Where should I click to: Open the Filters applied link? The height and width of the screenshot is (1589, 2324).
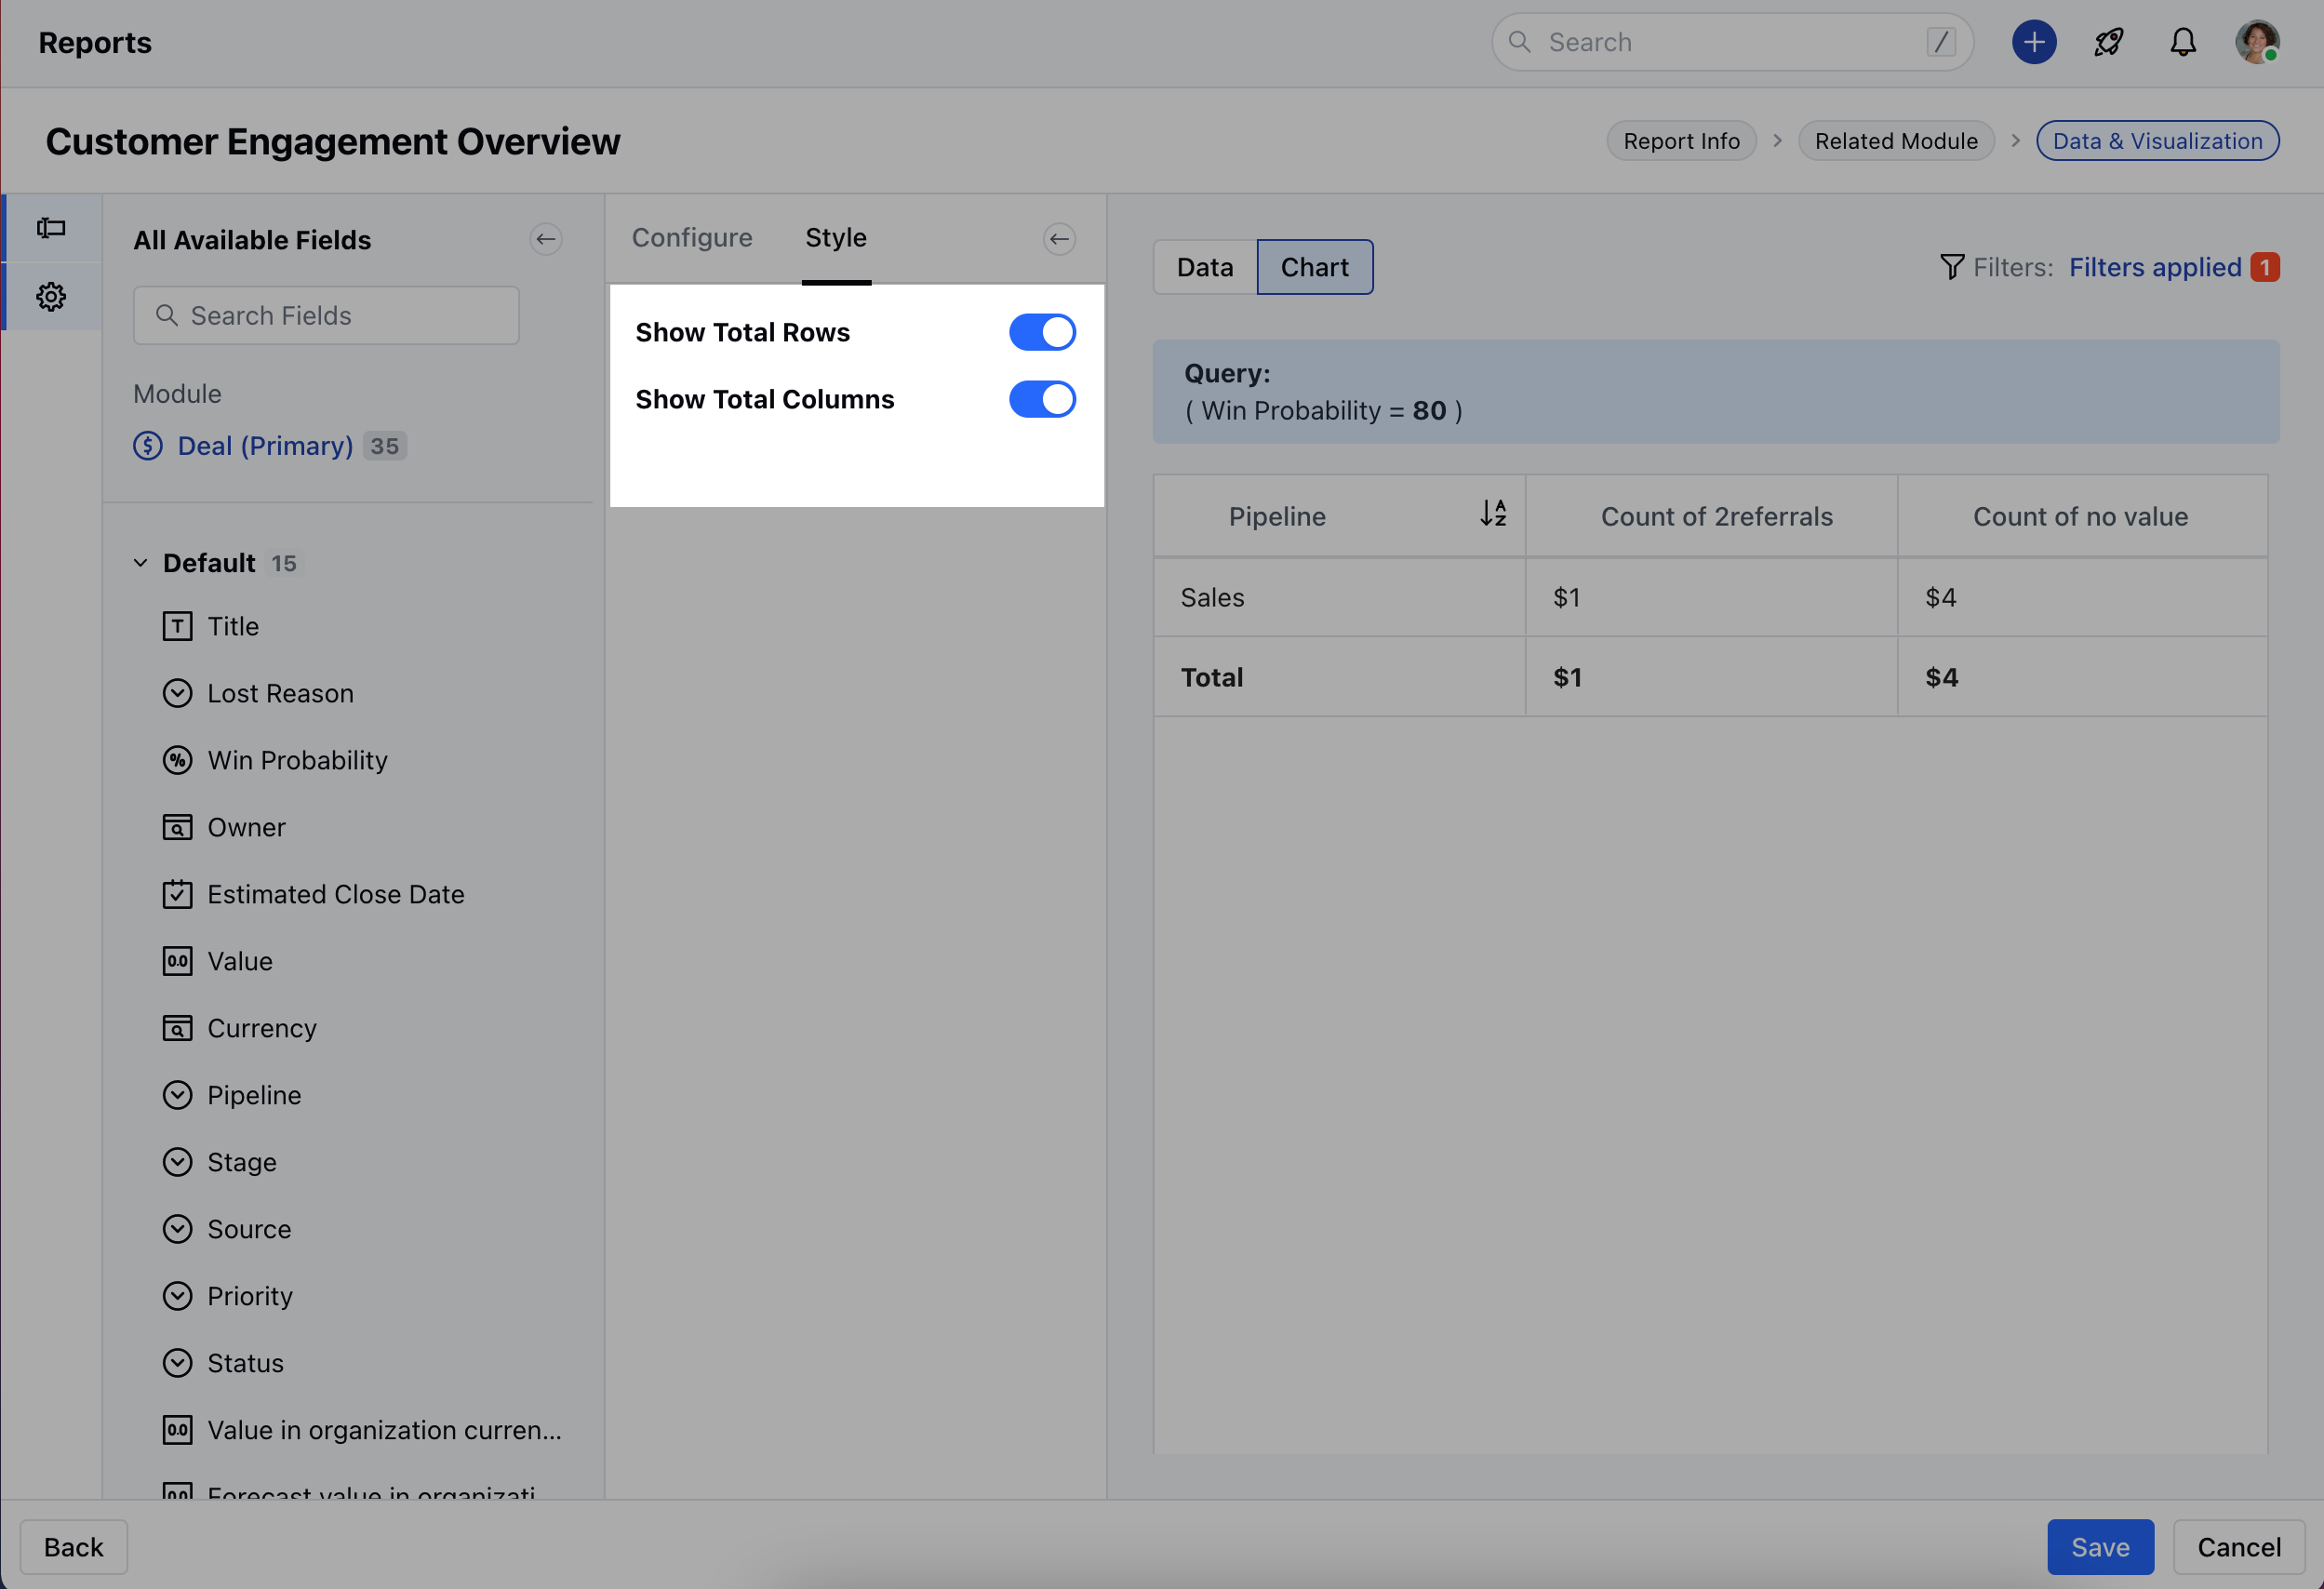[x=2154, y=267]
